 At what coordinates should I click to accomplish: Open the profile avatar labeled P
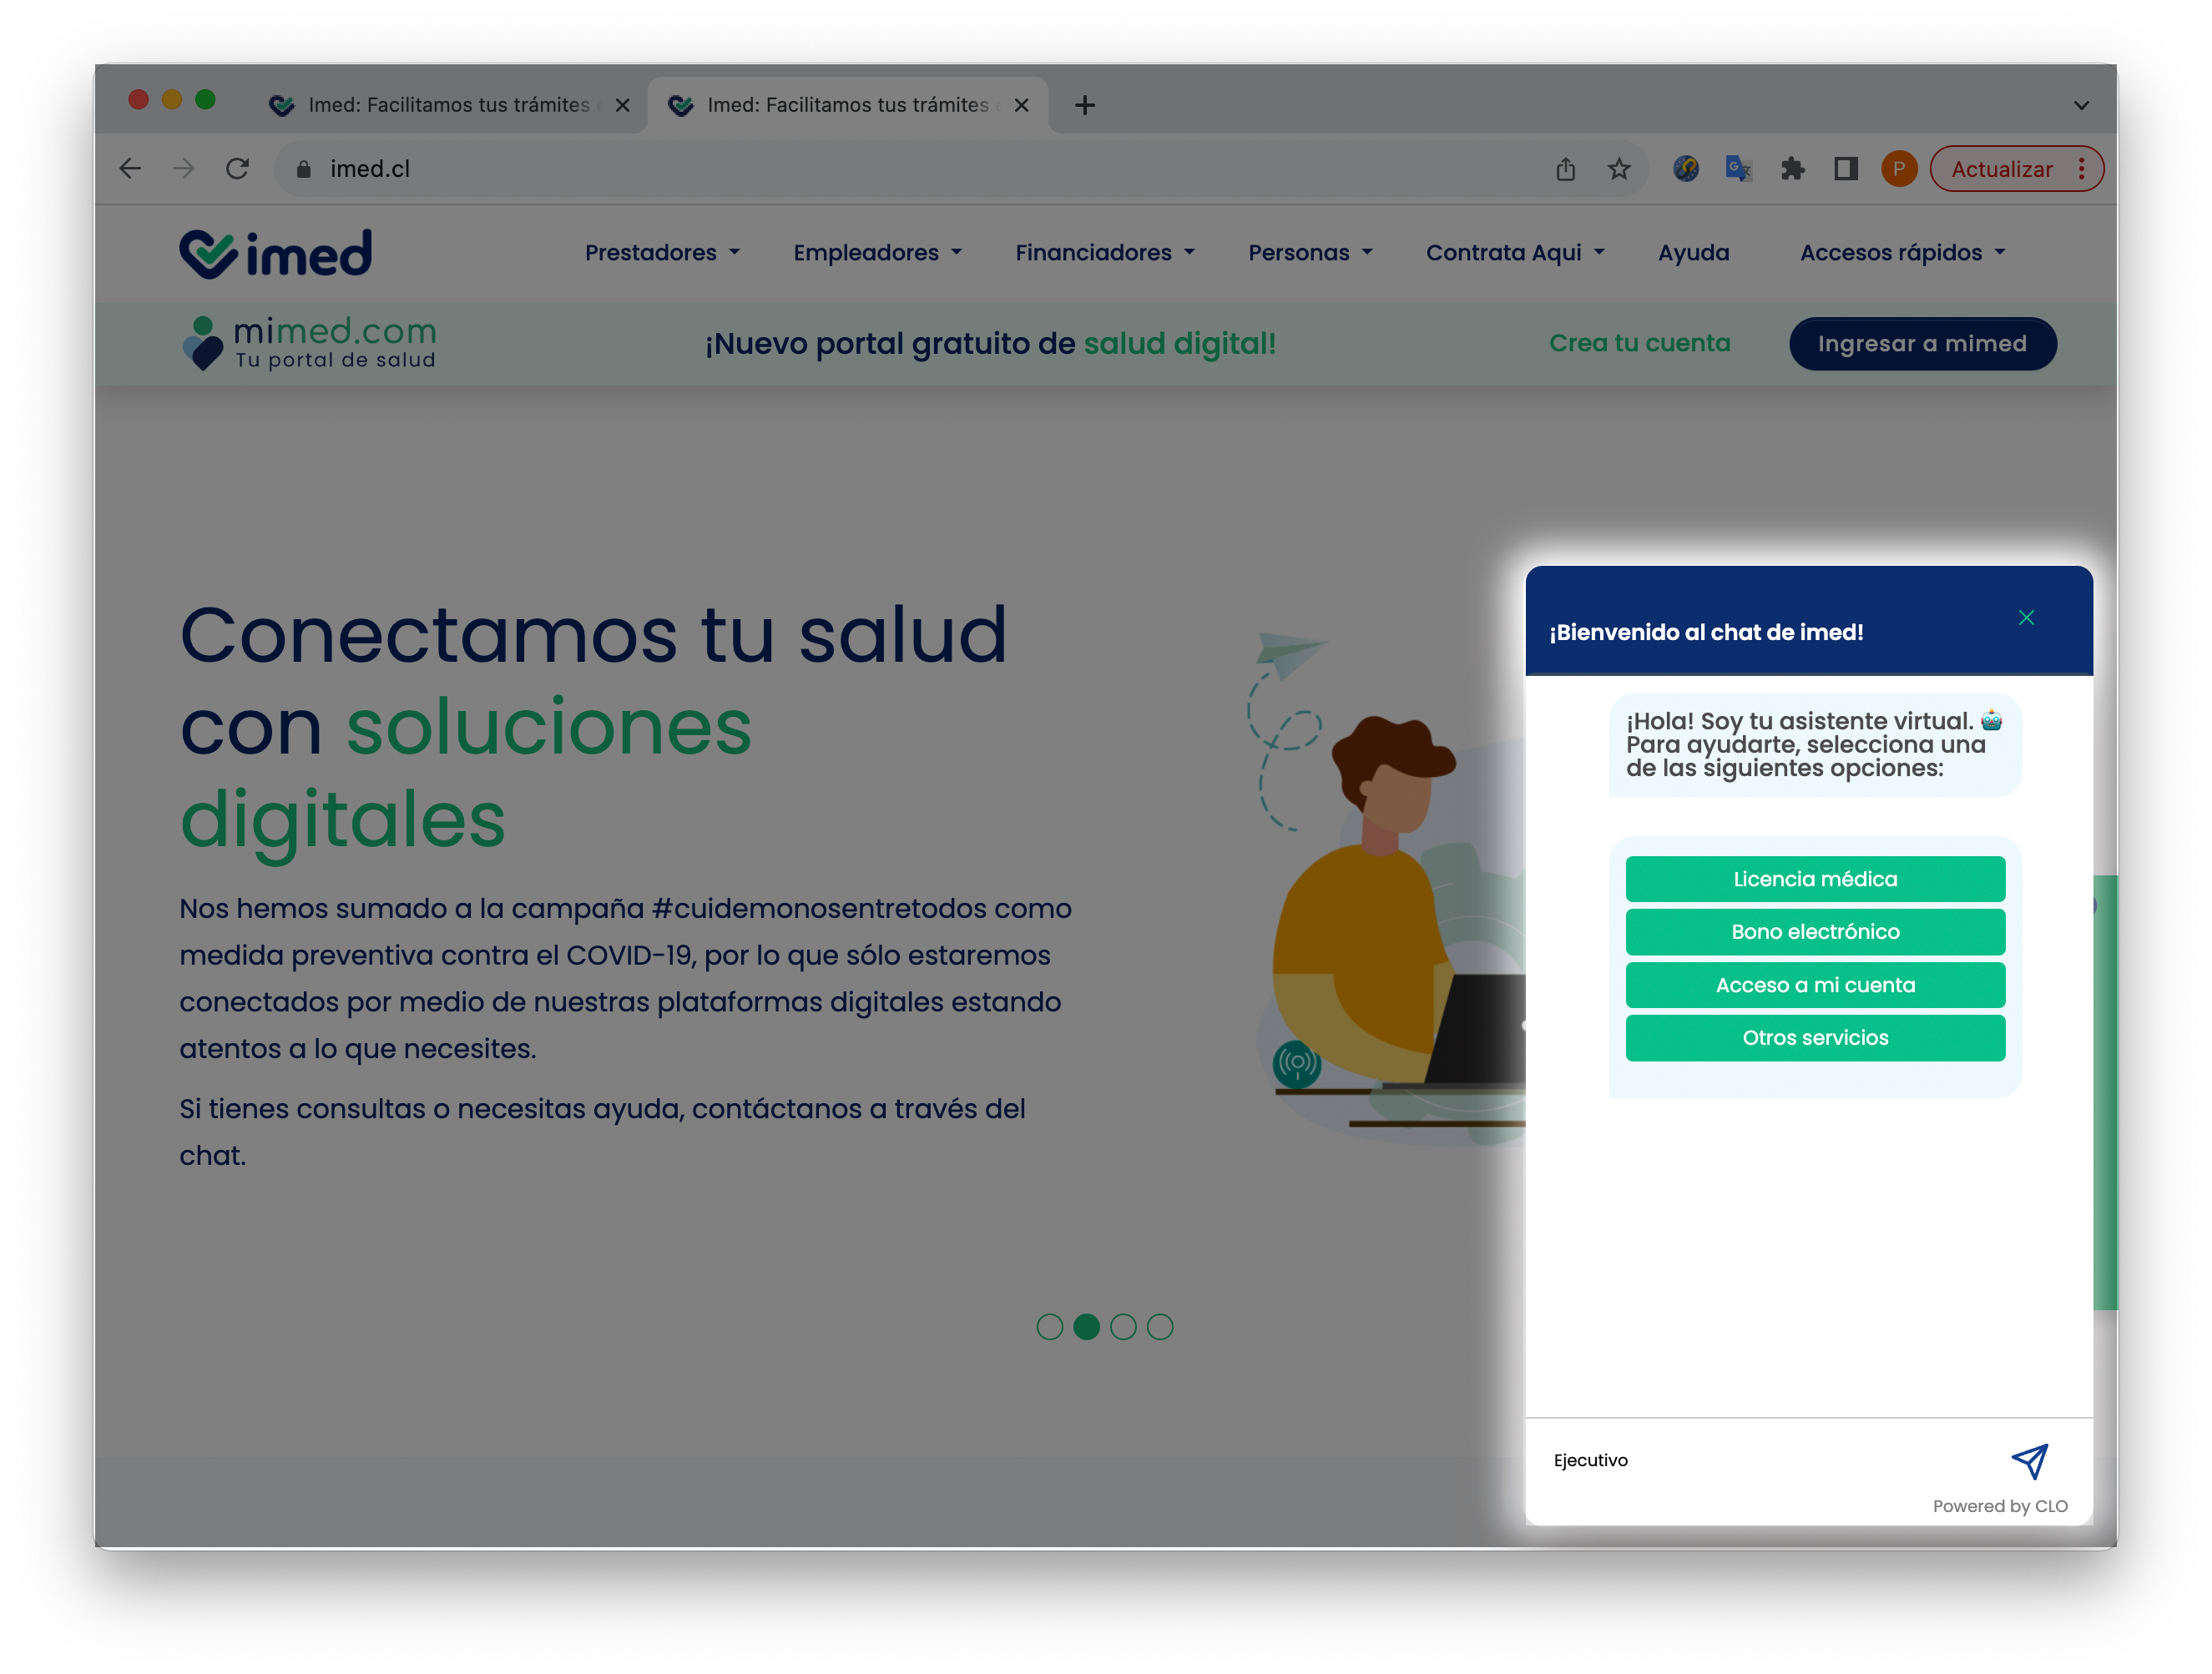click(1899, 169)
